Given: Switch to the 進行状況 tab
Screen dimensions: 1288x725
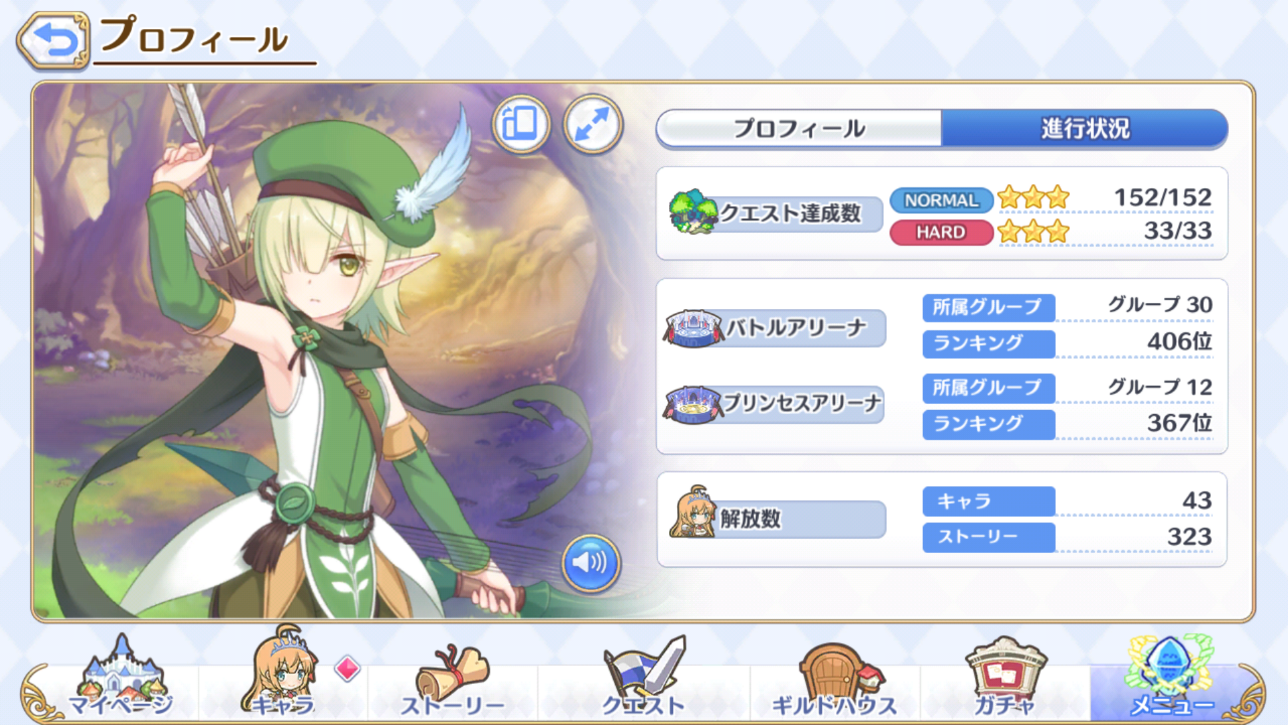Looking at the screenshot, I should (1085, 129).
